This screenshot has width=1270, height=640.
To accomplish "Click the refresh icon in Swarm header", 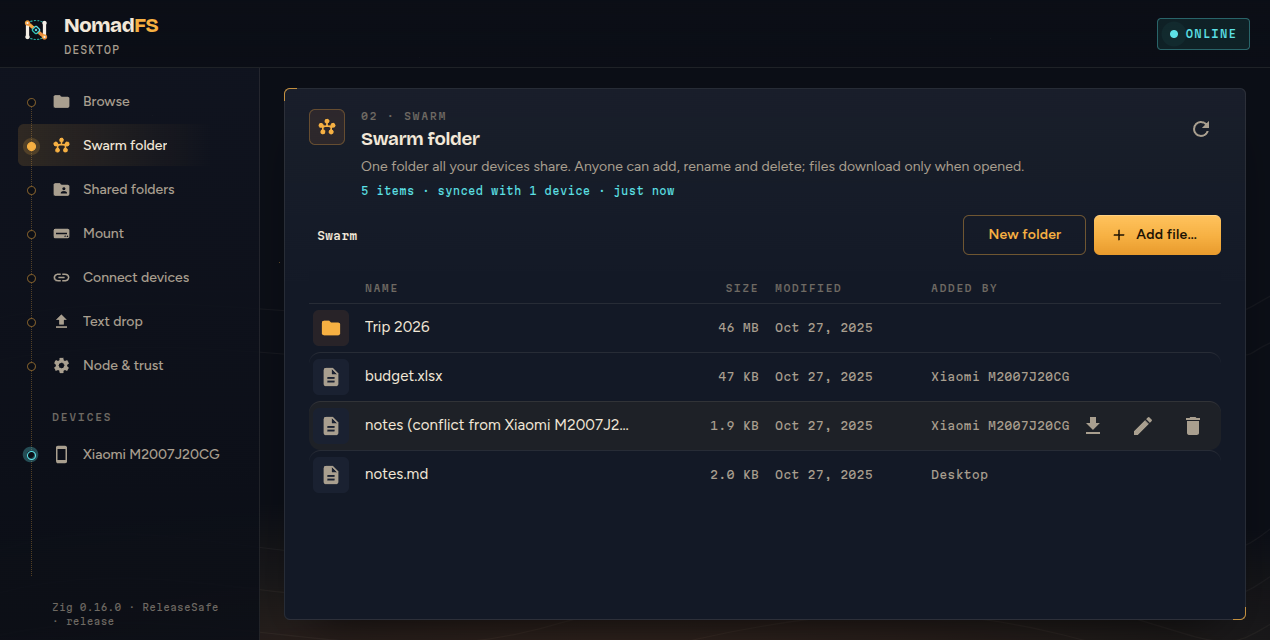I will [1201, 128].
